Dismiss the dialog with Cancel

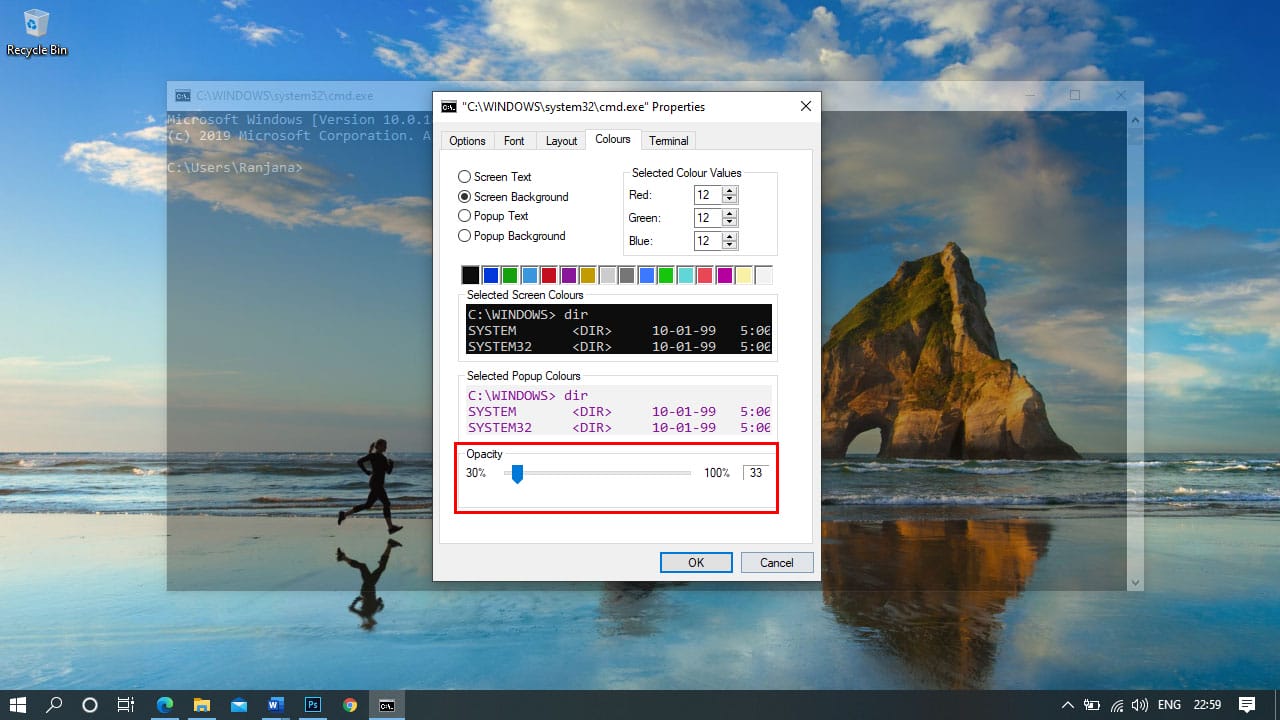pyautogui.click(x=777, y=562)
